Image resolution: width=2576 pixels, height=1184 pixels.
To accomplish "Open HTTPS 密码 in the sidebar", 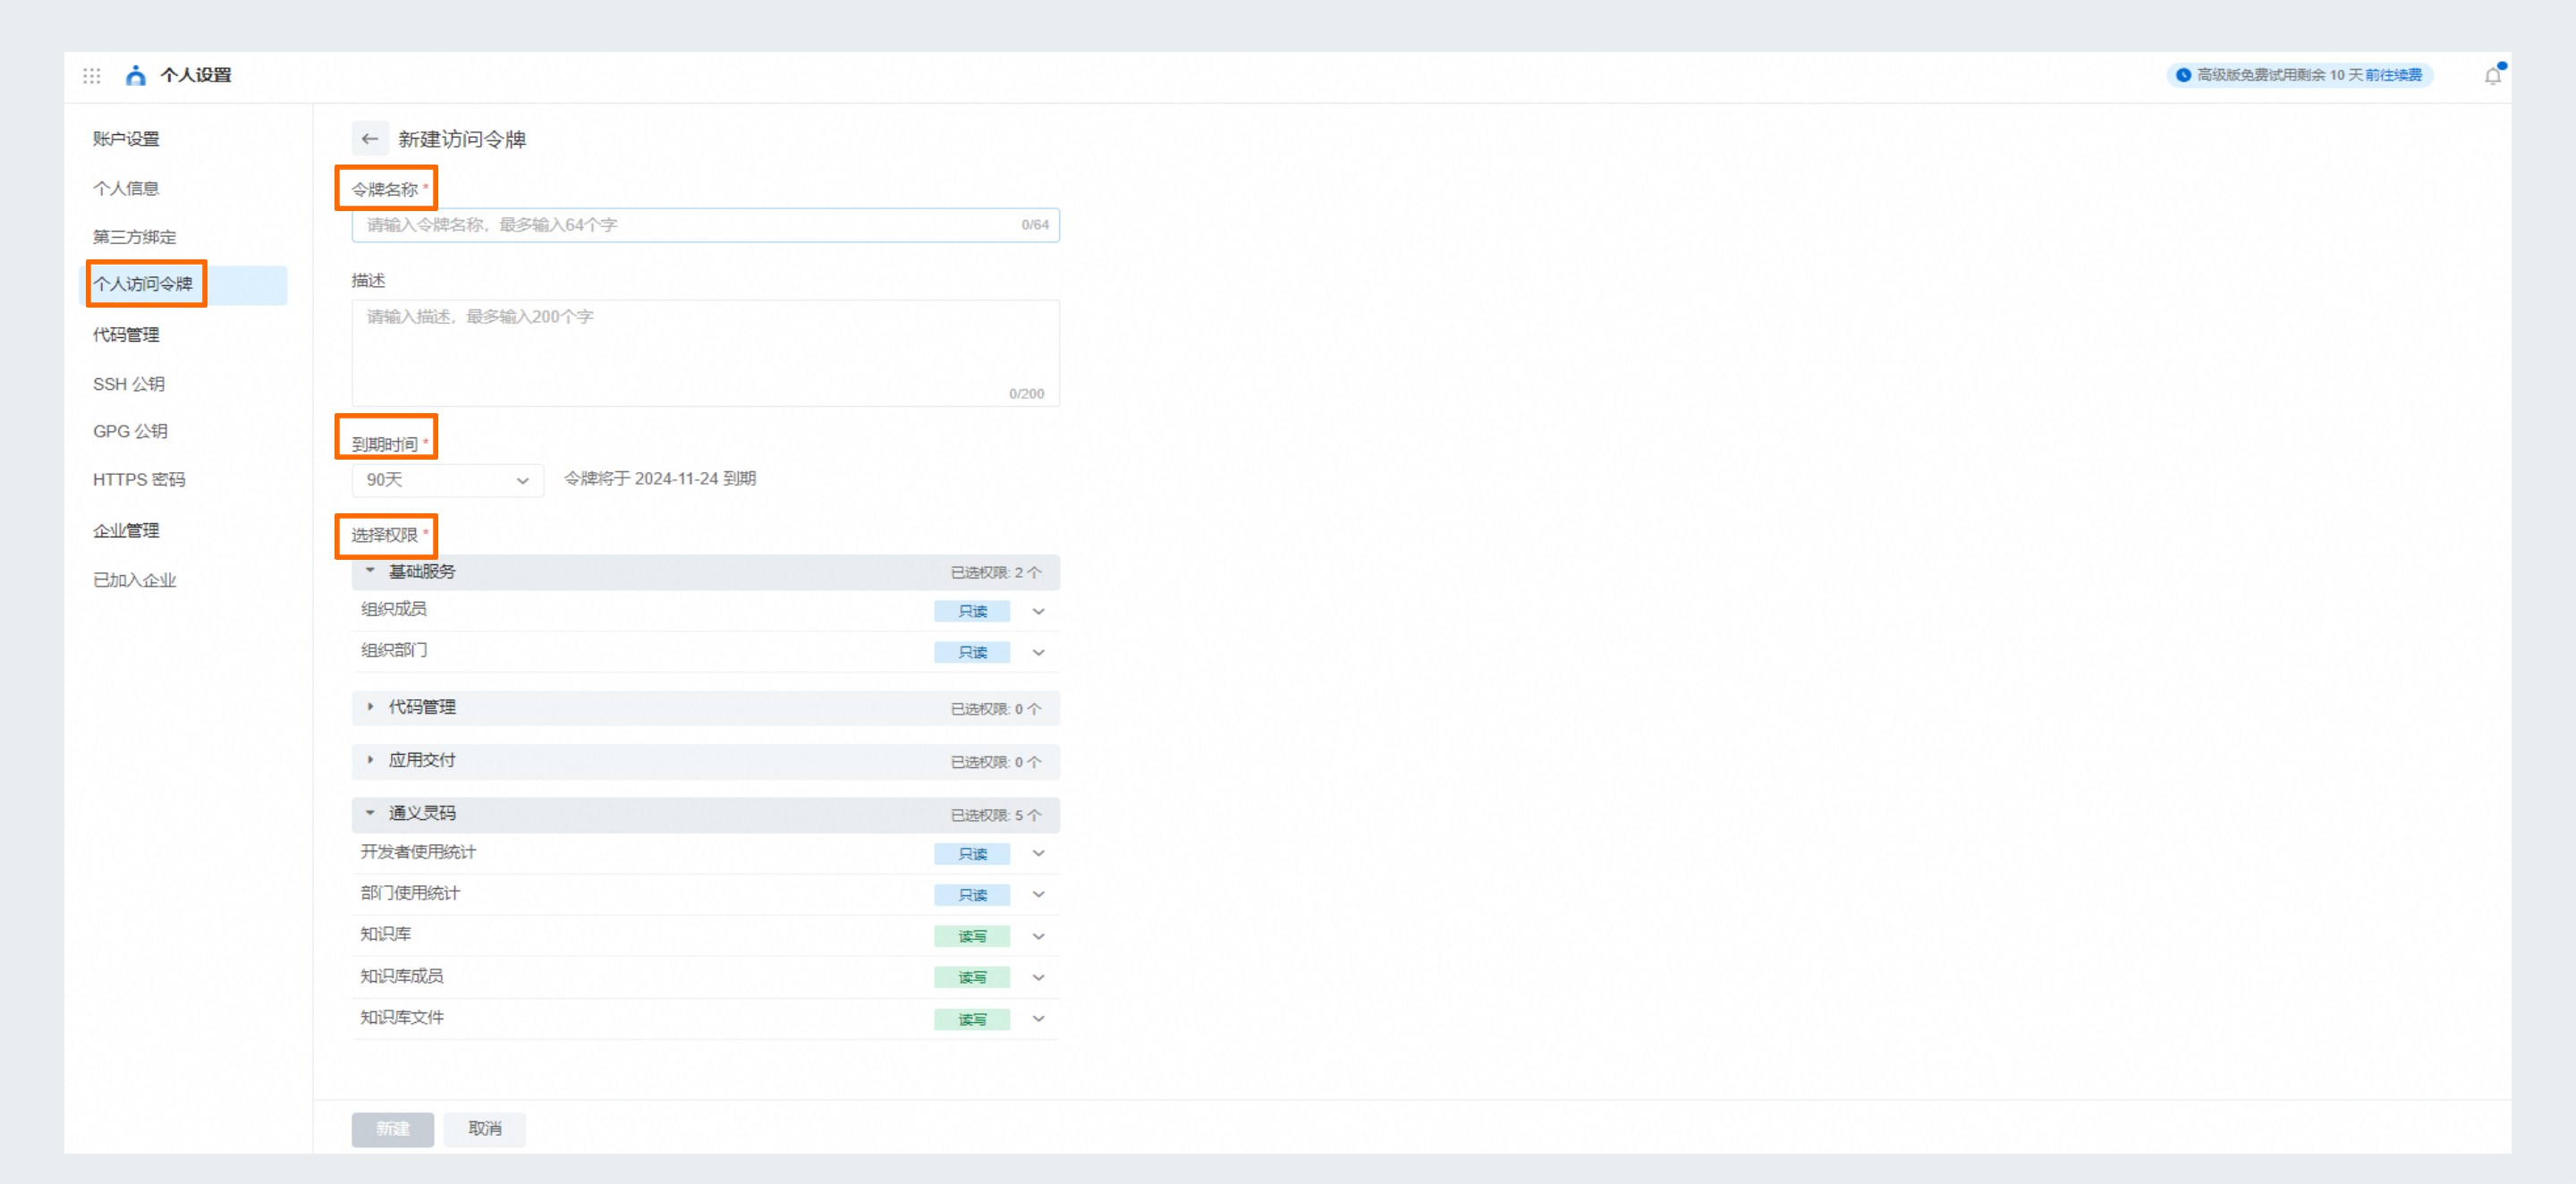I will [x=139, y=480].
